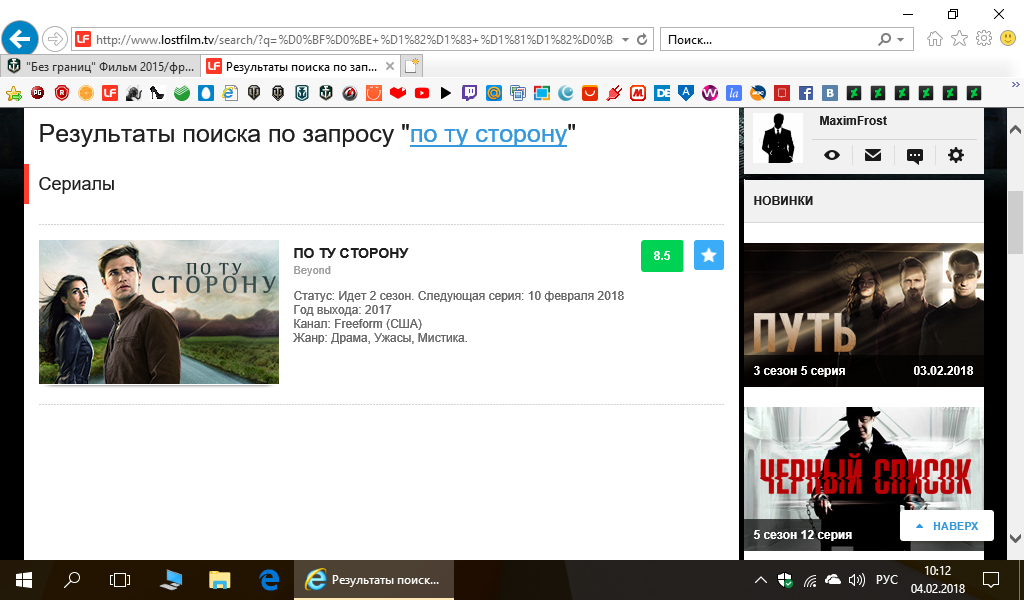
Task: Click the По ту сторону poster thumbnail
Action: [159, 311]
